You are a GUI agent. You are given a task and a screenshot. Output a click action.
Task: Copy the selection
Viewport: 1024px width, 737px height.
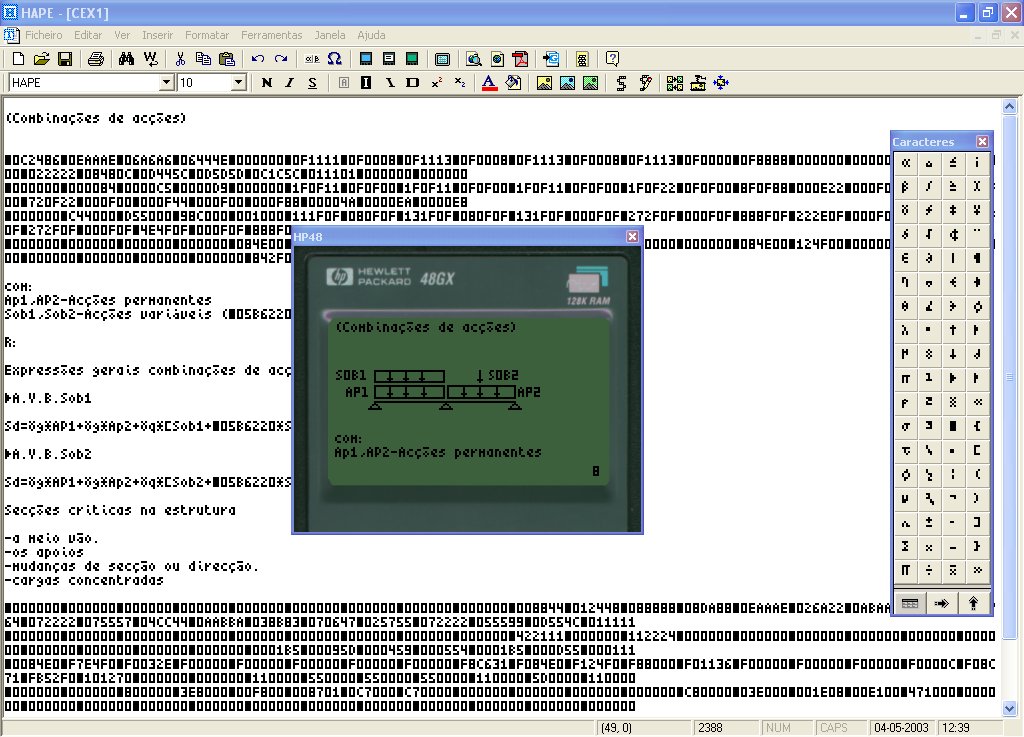pyautogui.click(x=203, y=59)
